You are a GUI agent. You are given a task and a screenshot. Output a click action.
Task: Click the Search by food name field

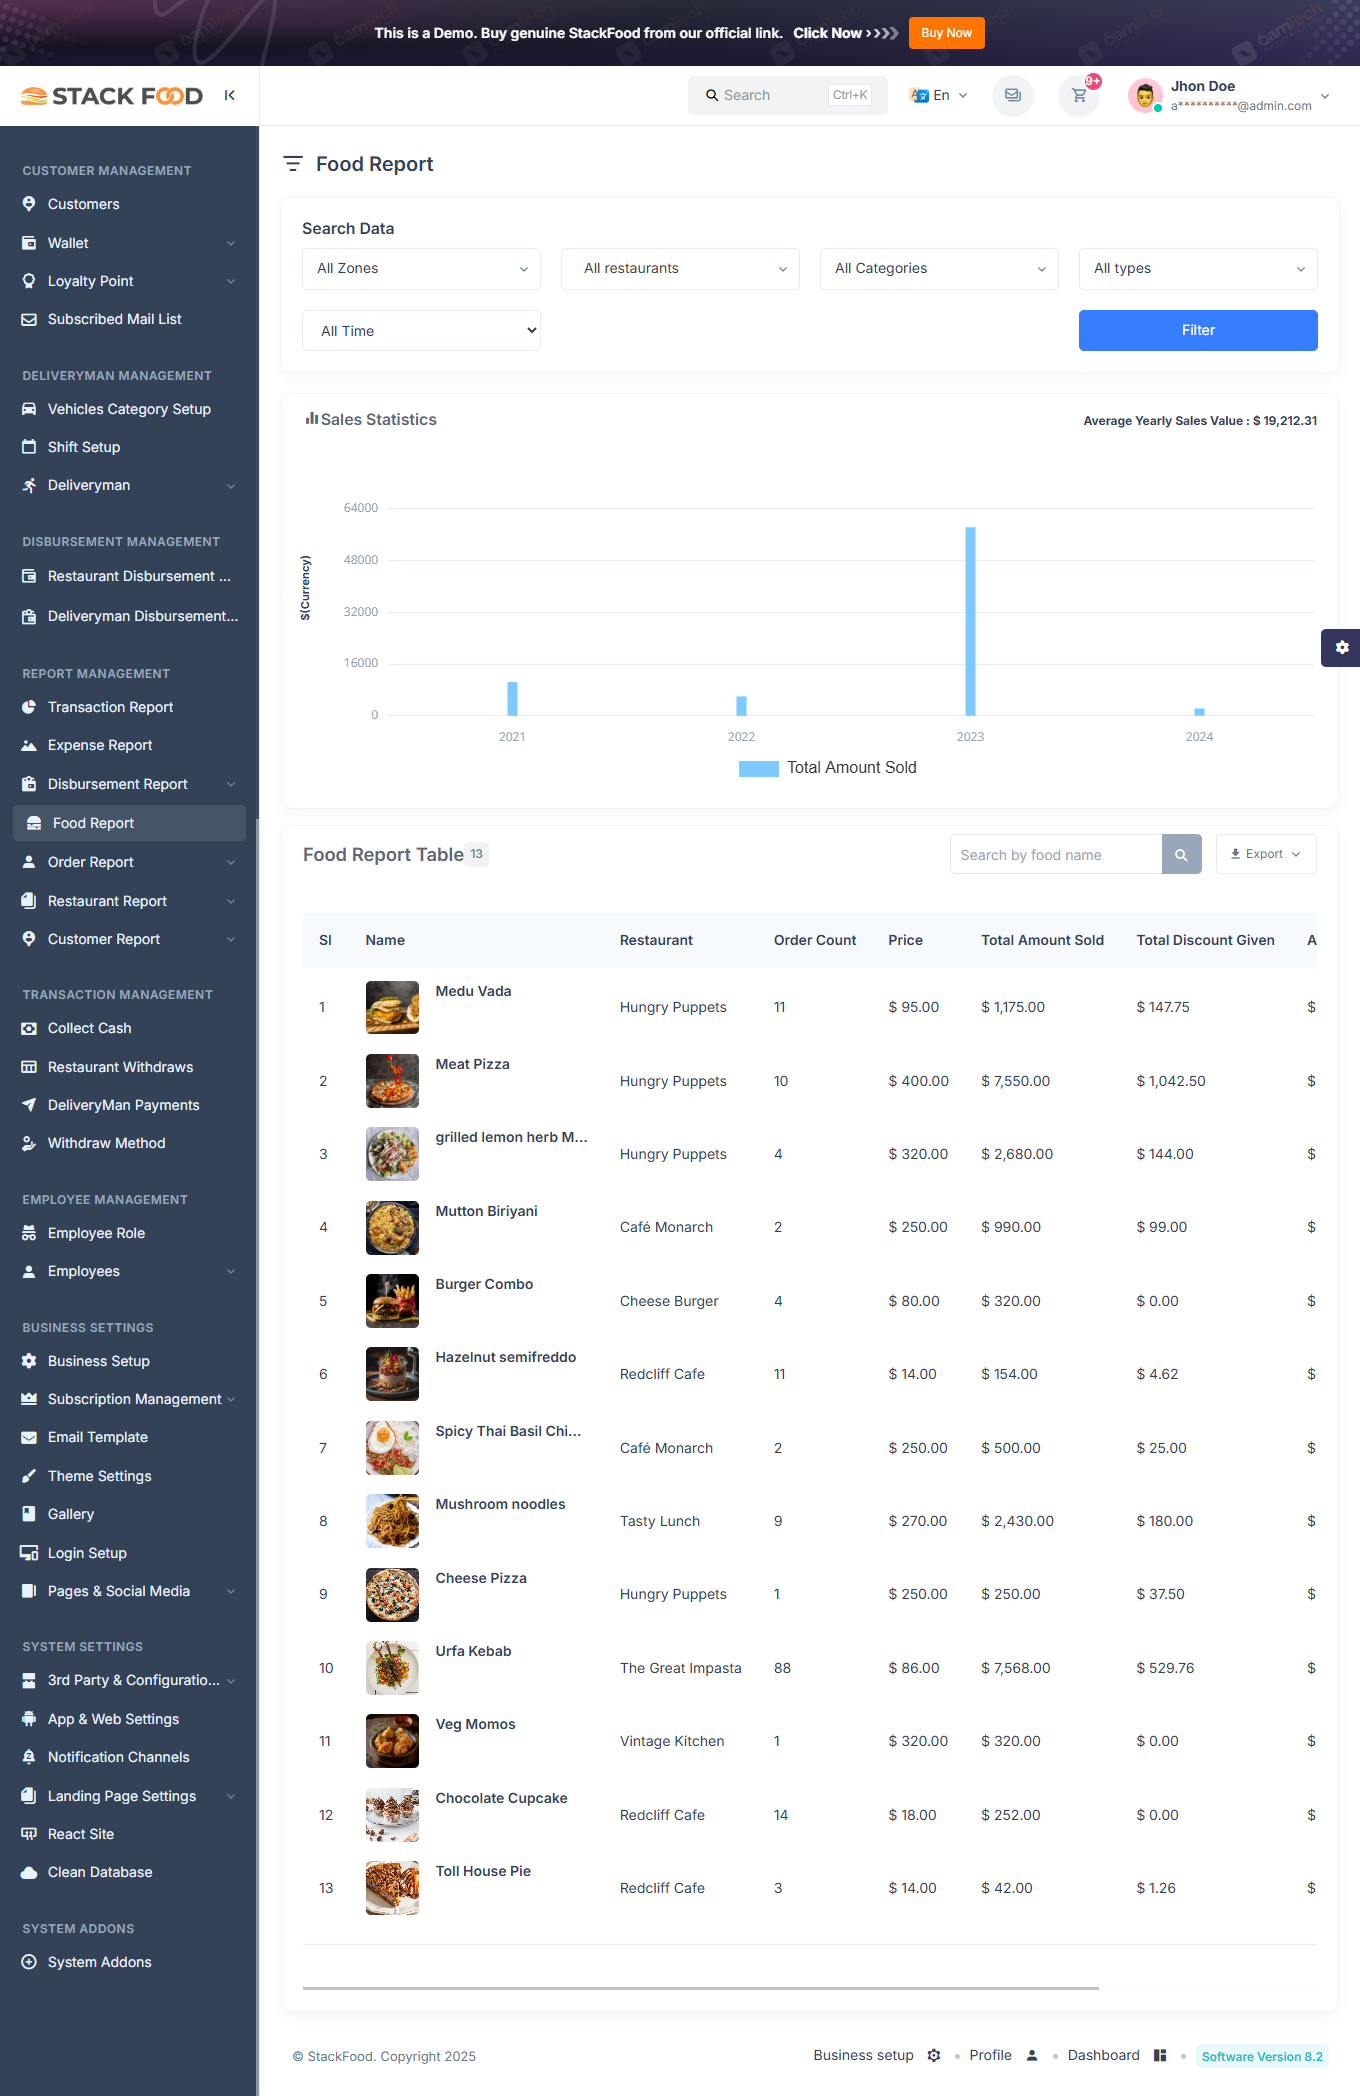(1055, 855)
